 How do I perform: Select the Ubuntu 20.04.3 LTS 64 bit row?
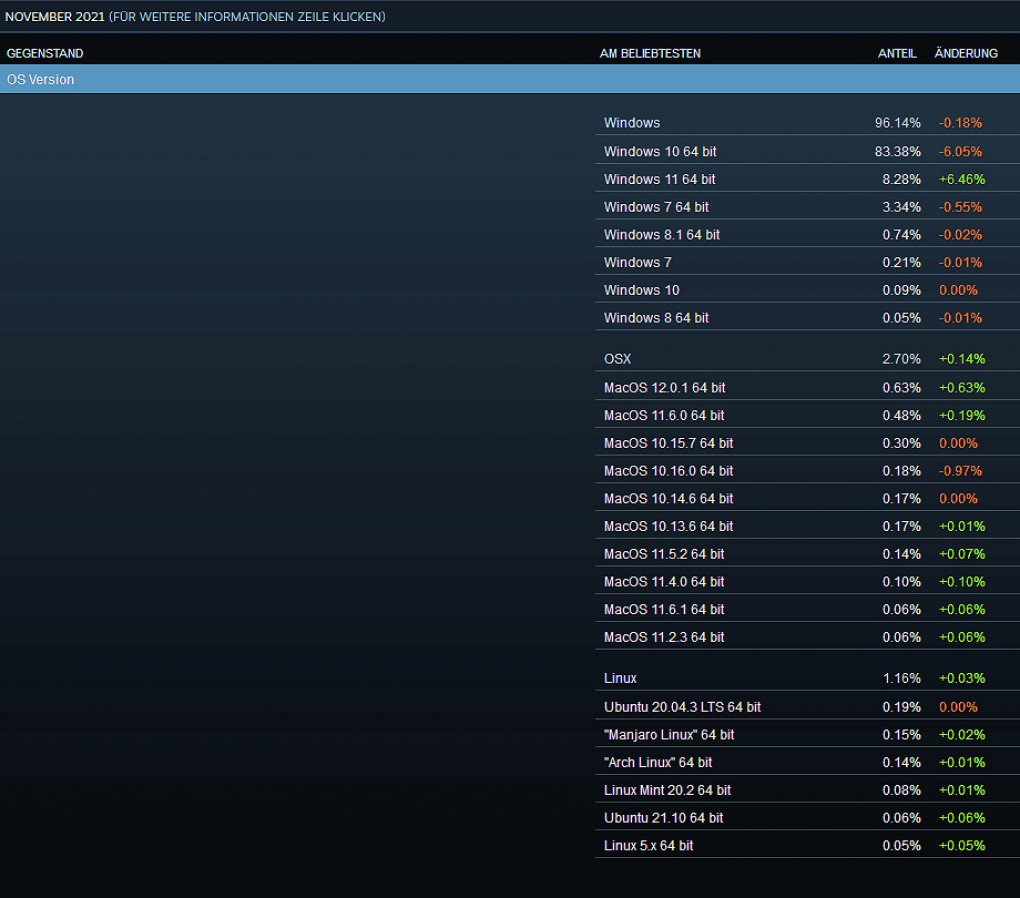807,707
